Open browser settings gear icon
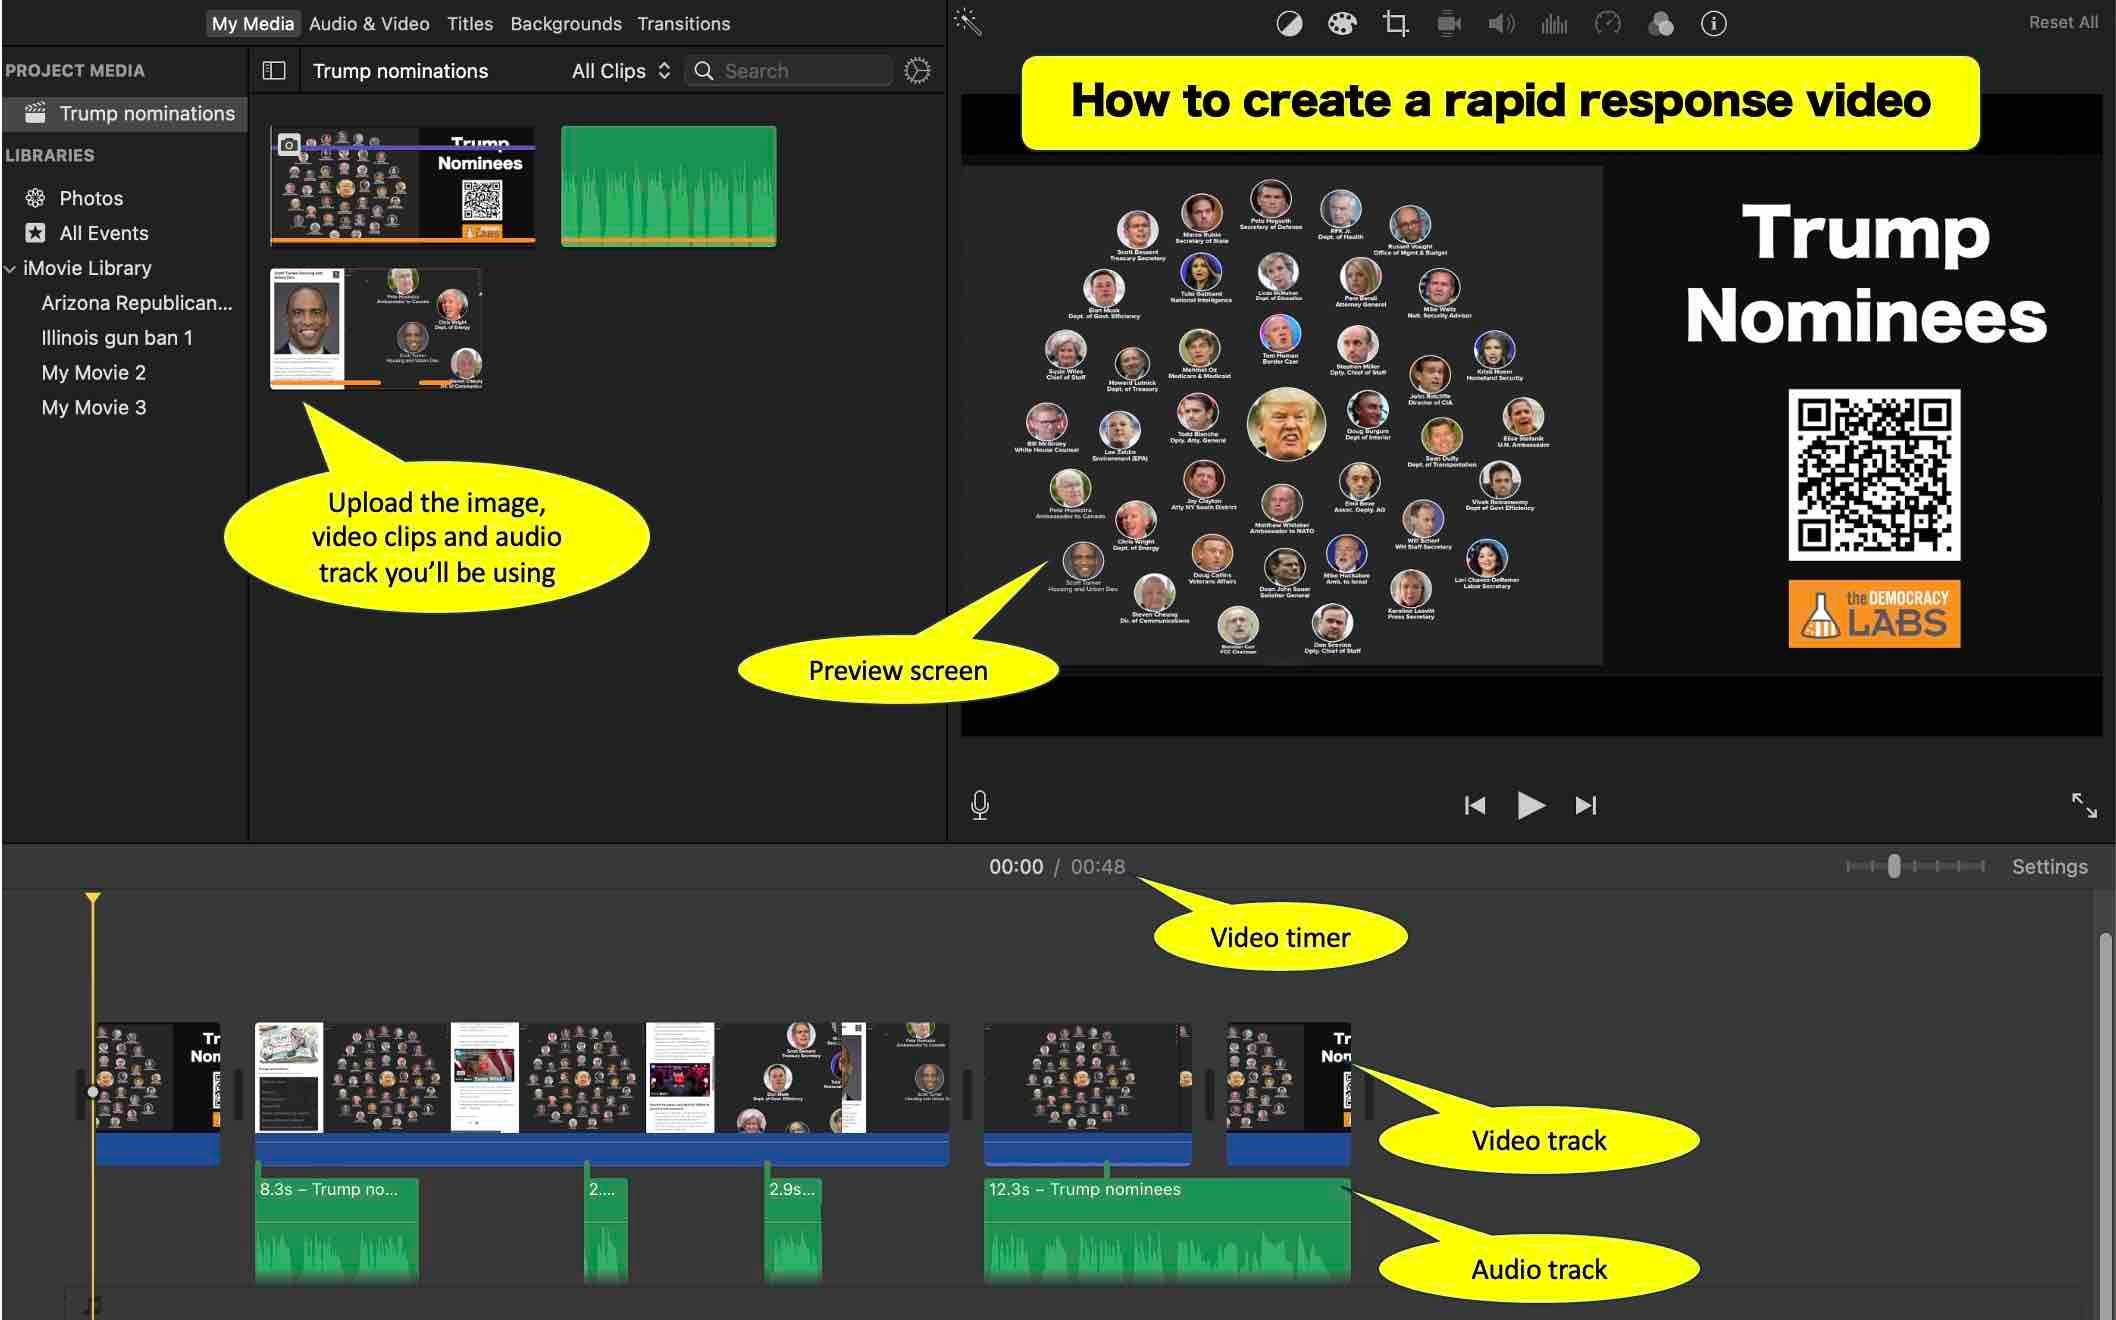 (917, 71)
